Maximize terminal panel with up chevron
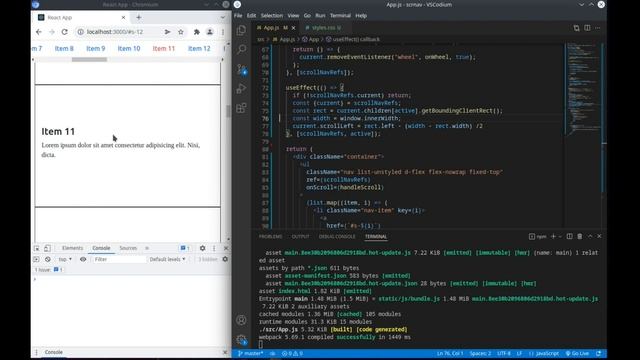Screen dimensions: 640x360 (x=590, y=236)
